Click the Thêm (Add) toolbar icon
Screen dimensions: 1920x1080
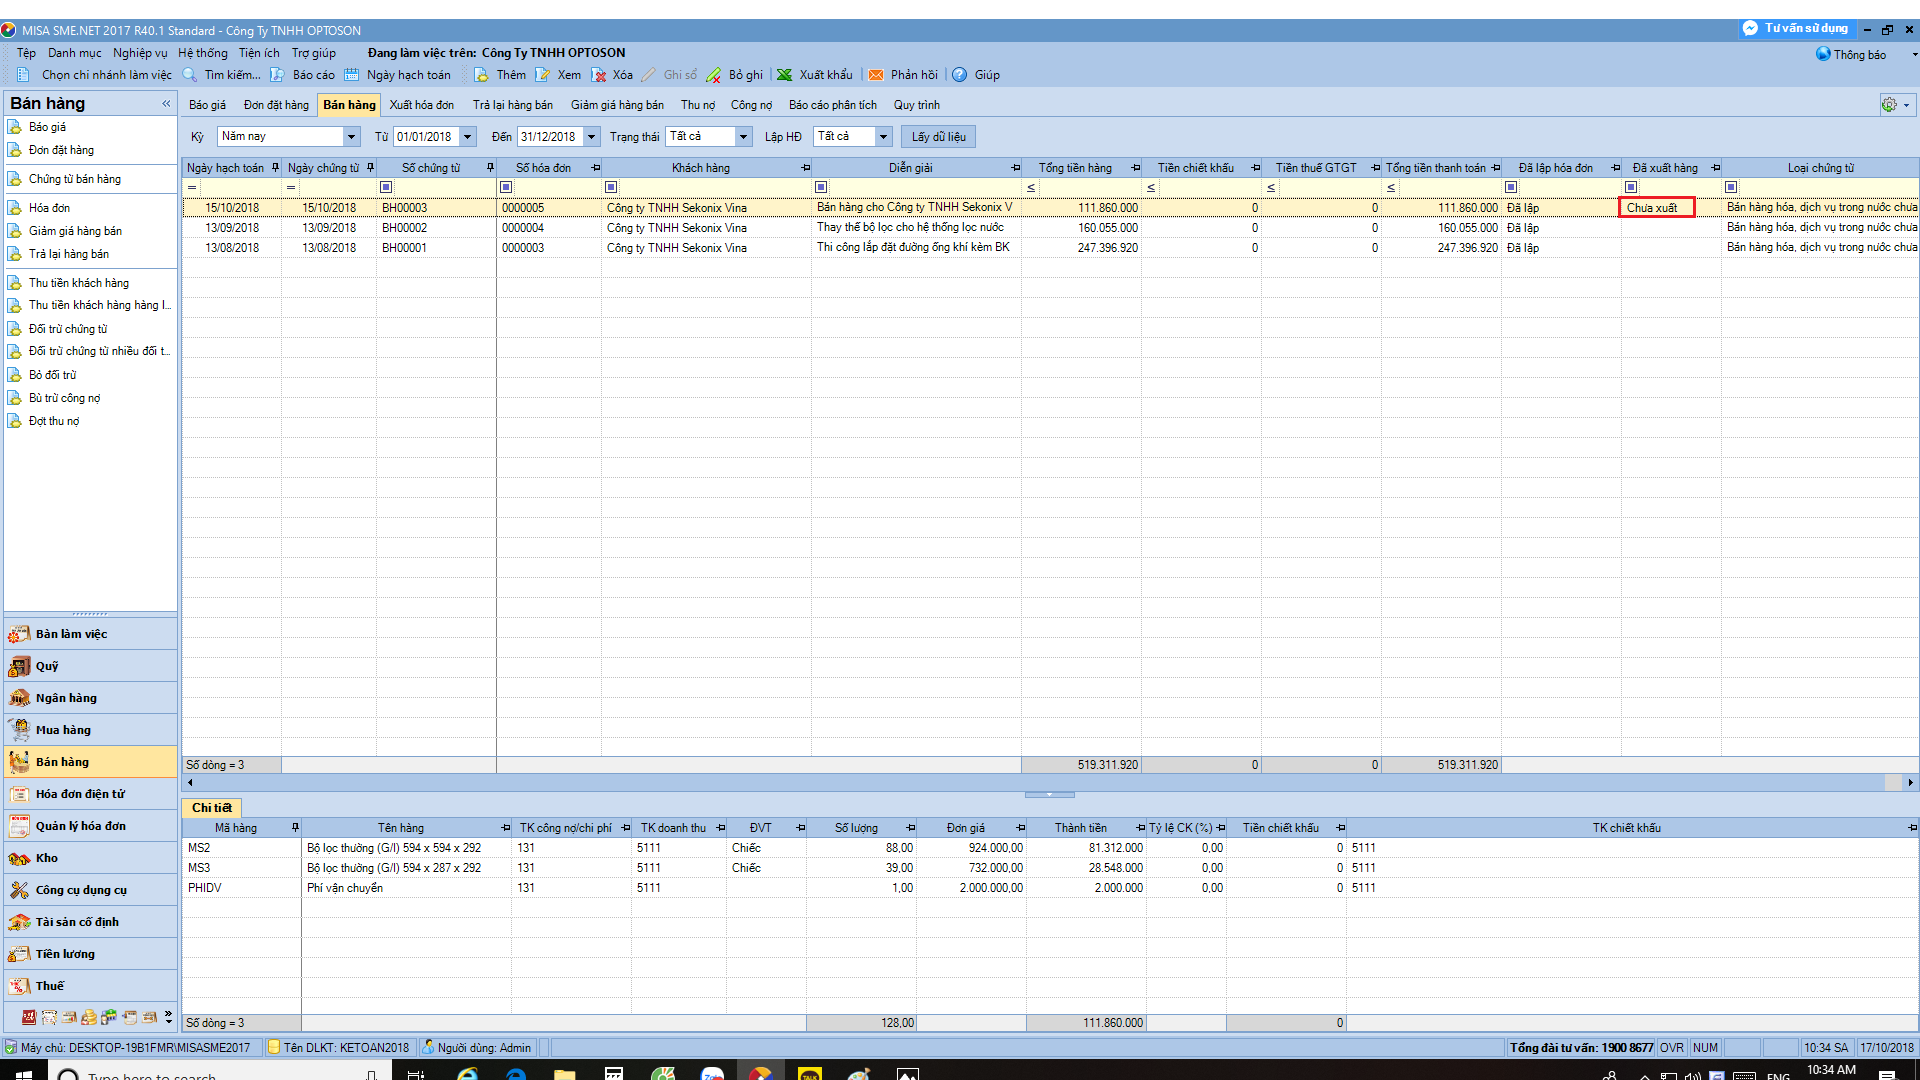click(482, 75)
